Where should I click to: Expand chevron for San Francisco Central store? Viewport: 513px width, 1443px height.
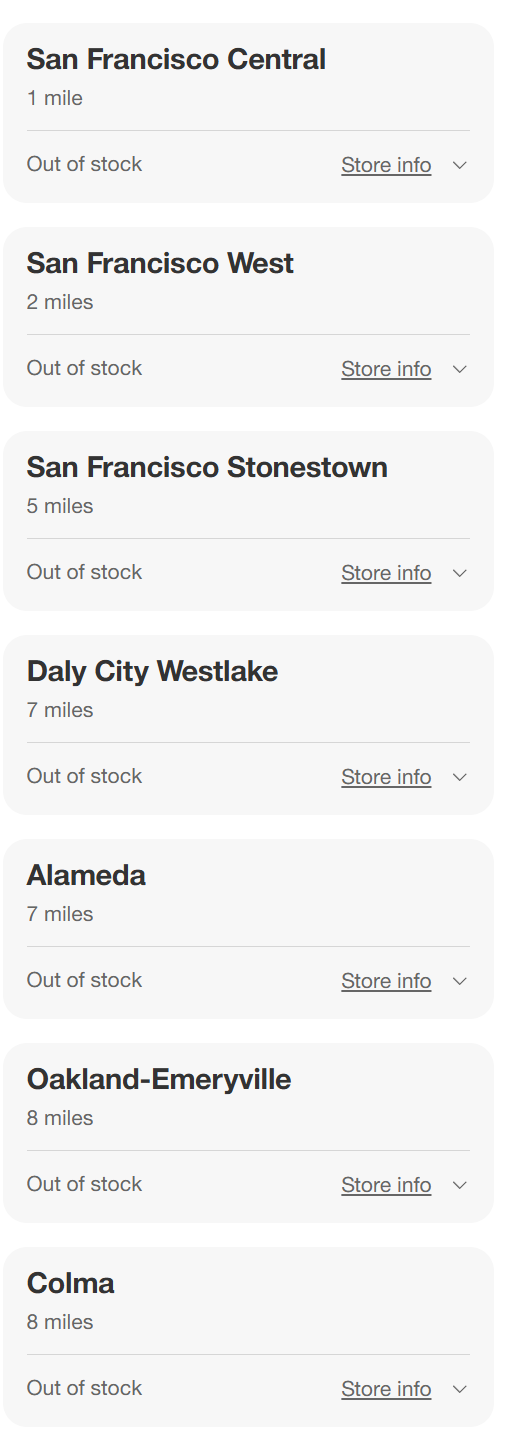pos(460,165)
